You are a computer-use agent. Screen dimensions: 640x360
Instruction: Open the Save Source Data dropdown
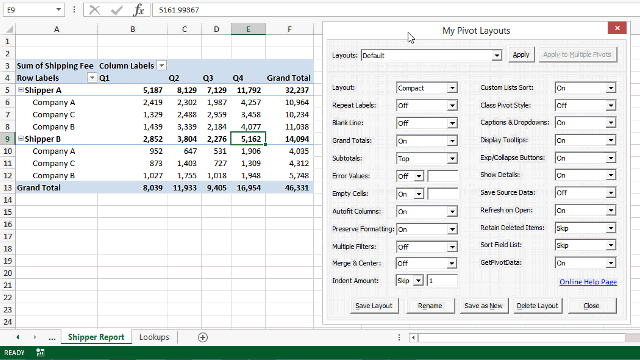click(x=611, y=193)
